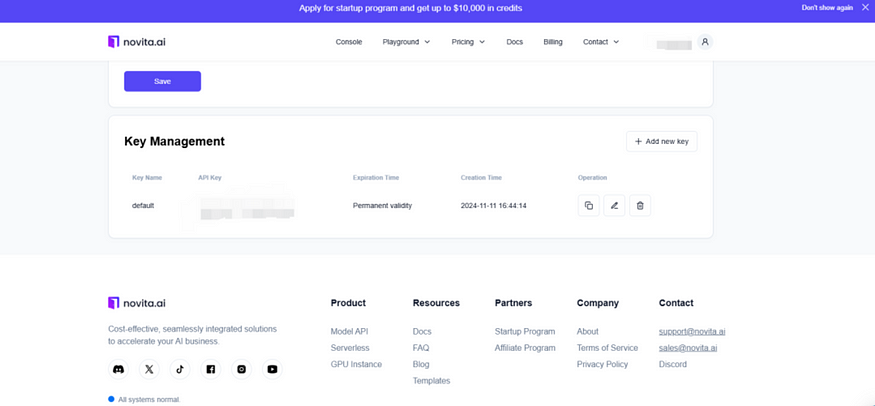Open GPU Instance footer link
Image resolution: width=875 pixels, height=406 pixels.
point(356,364)
